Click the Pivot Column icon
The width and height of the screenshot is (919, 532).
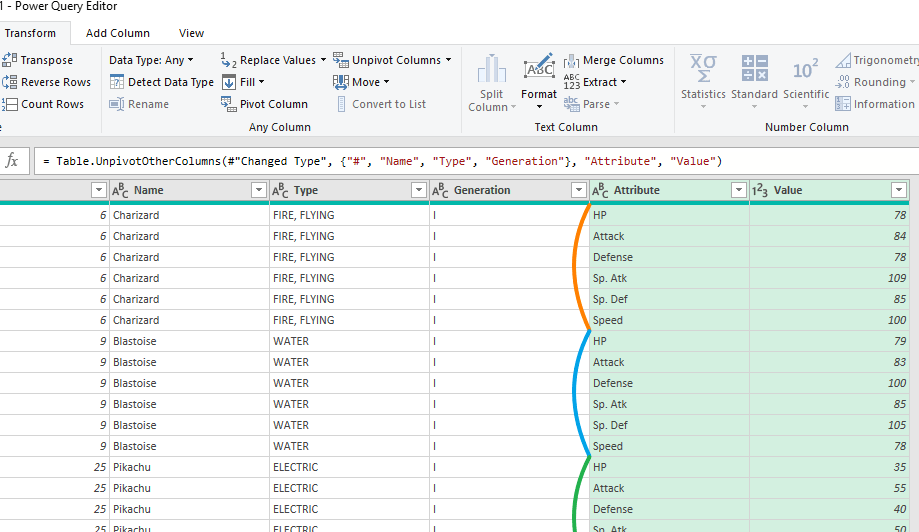(229, 104)
